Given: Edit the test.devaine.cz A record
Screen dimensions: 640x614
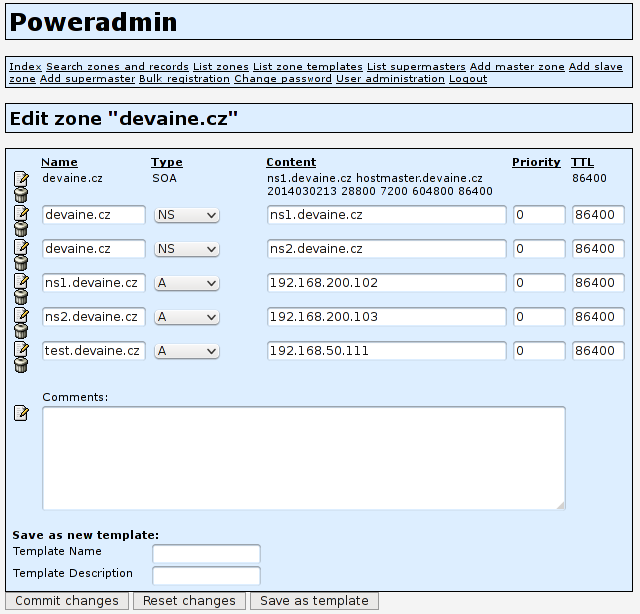Looking at the screenshot, I should [x=21, y=349].
